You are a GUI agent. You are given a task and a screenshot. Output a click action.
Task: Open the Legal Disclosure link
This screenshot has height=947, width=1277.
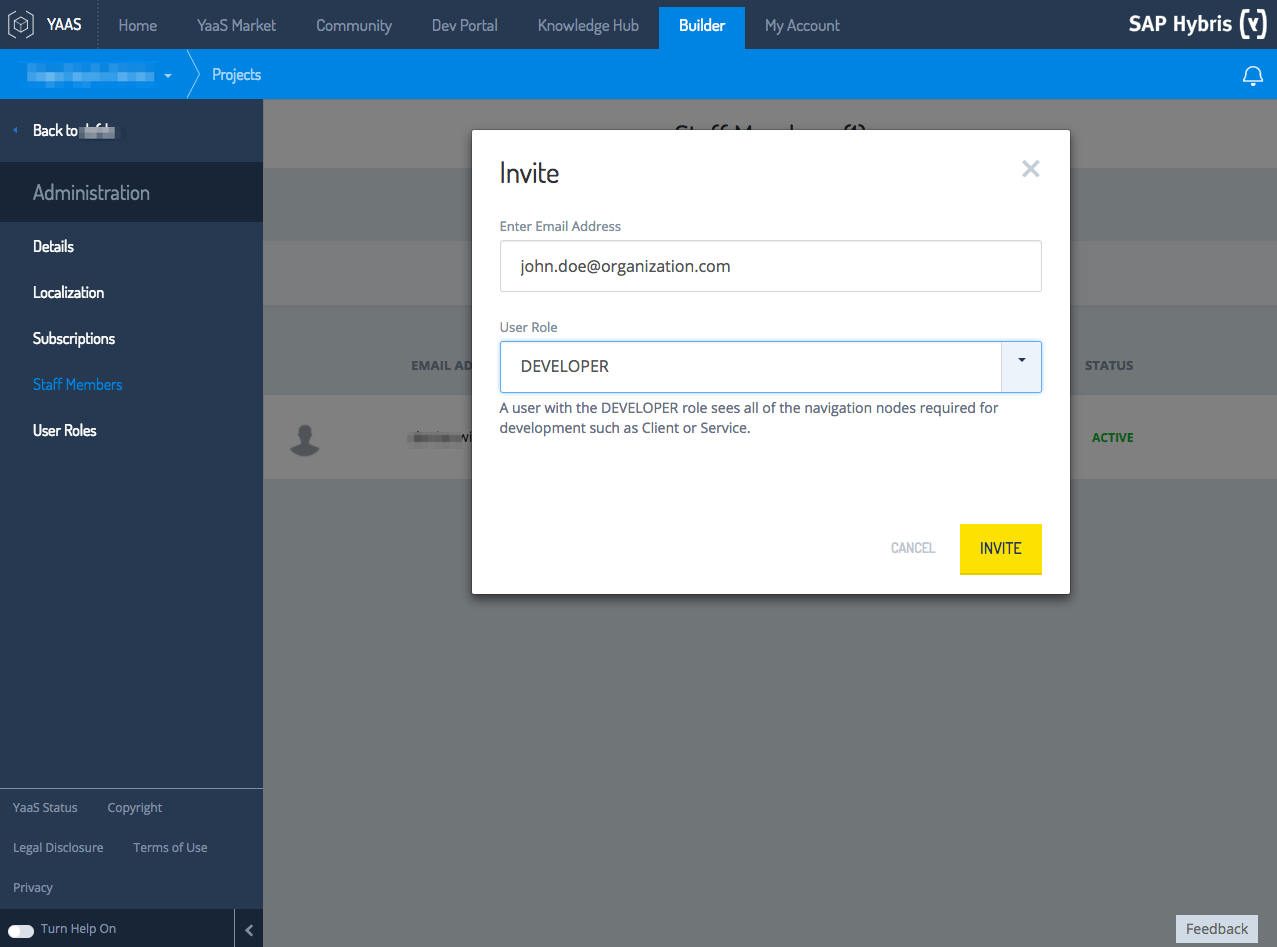tap(58, 848)
